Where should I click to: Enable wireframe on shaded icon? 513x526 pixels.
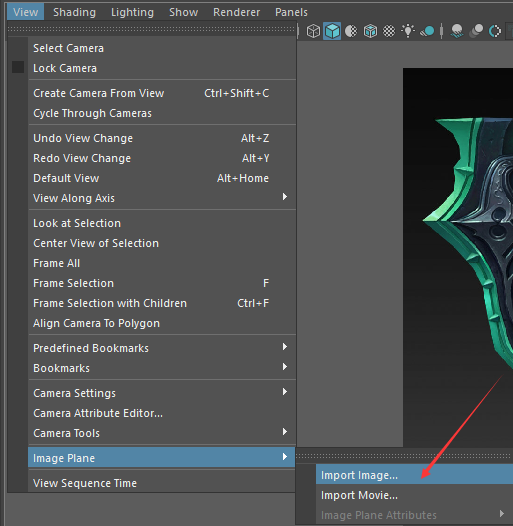(370, 31)
